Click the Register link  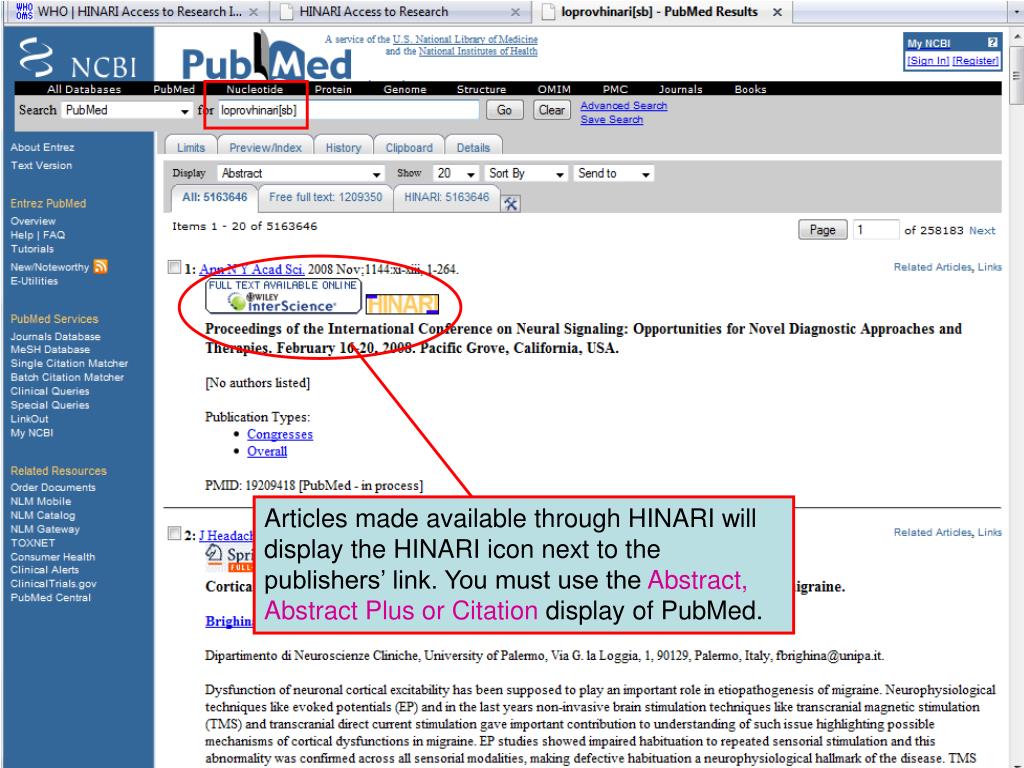[x=976, y=61]
